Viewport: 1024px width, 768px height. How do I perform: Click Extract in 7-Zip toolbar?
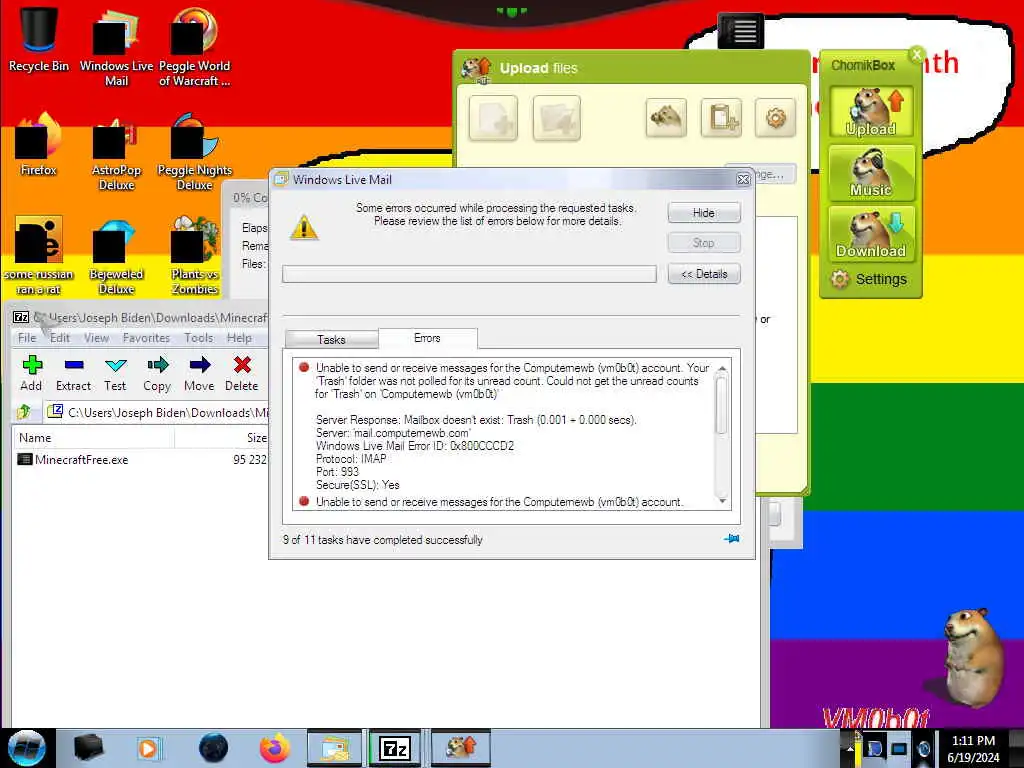[73, 374]
